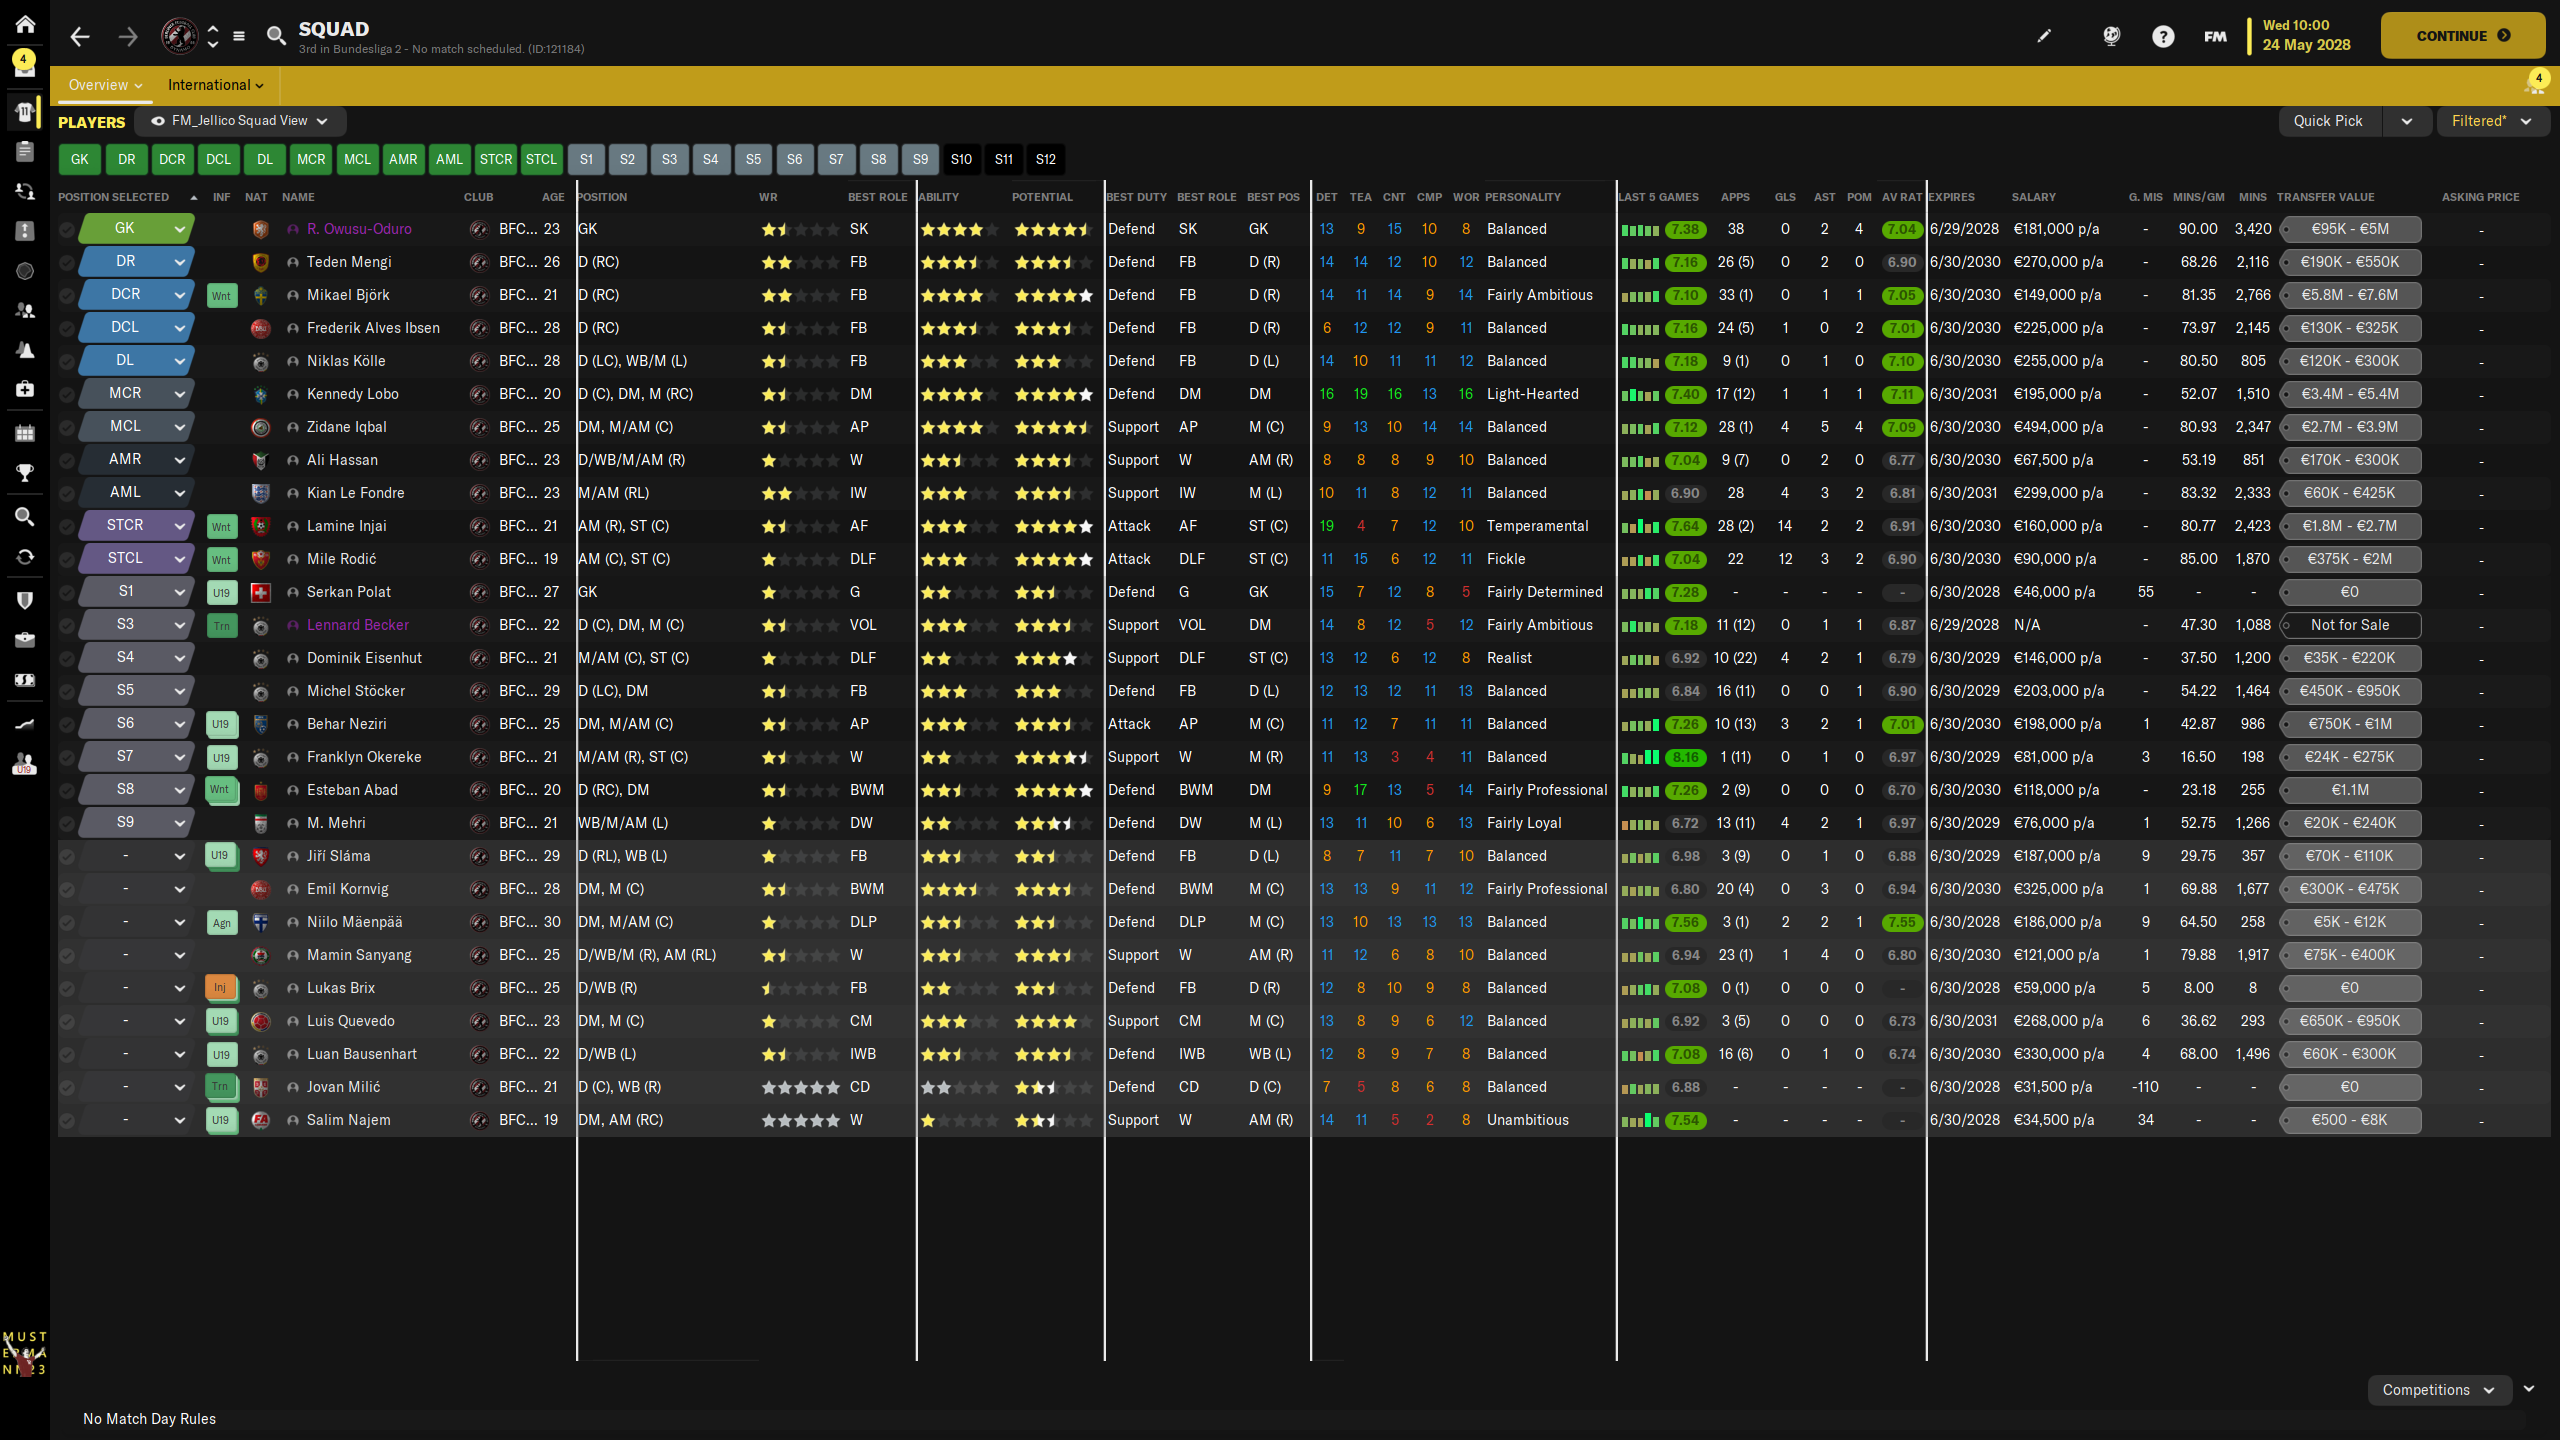Click the U19 team sidebar icon
Viewport: 2560px width, 1440px height.
25,765
